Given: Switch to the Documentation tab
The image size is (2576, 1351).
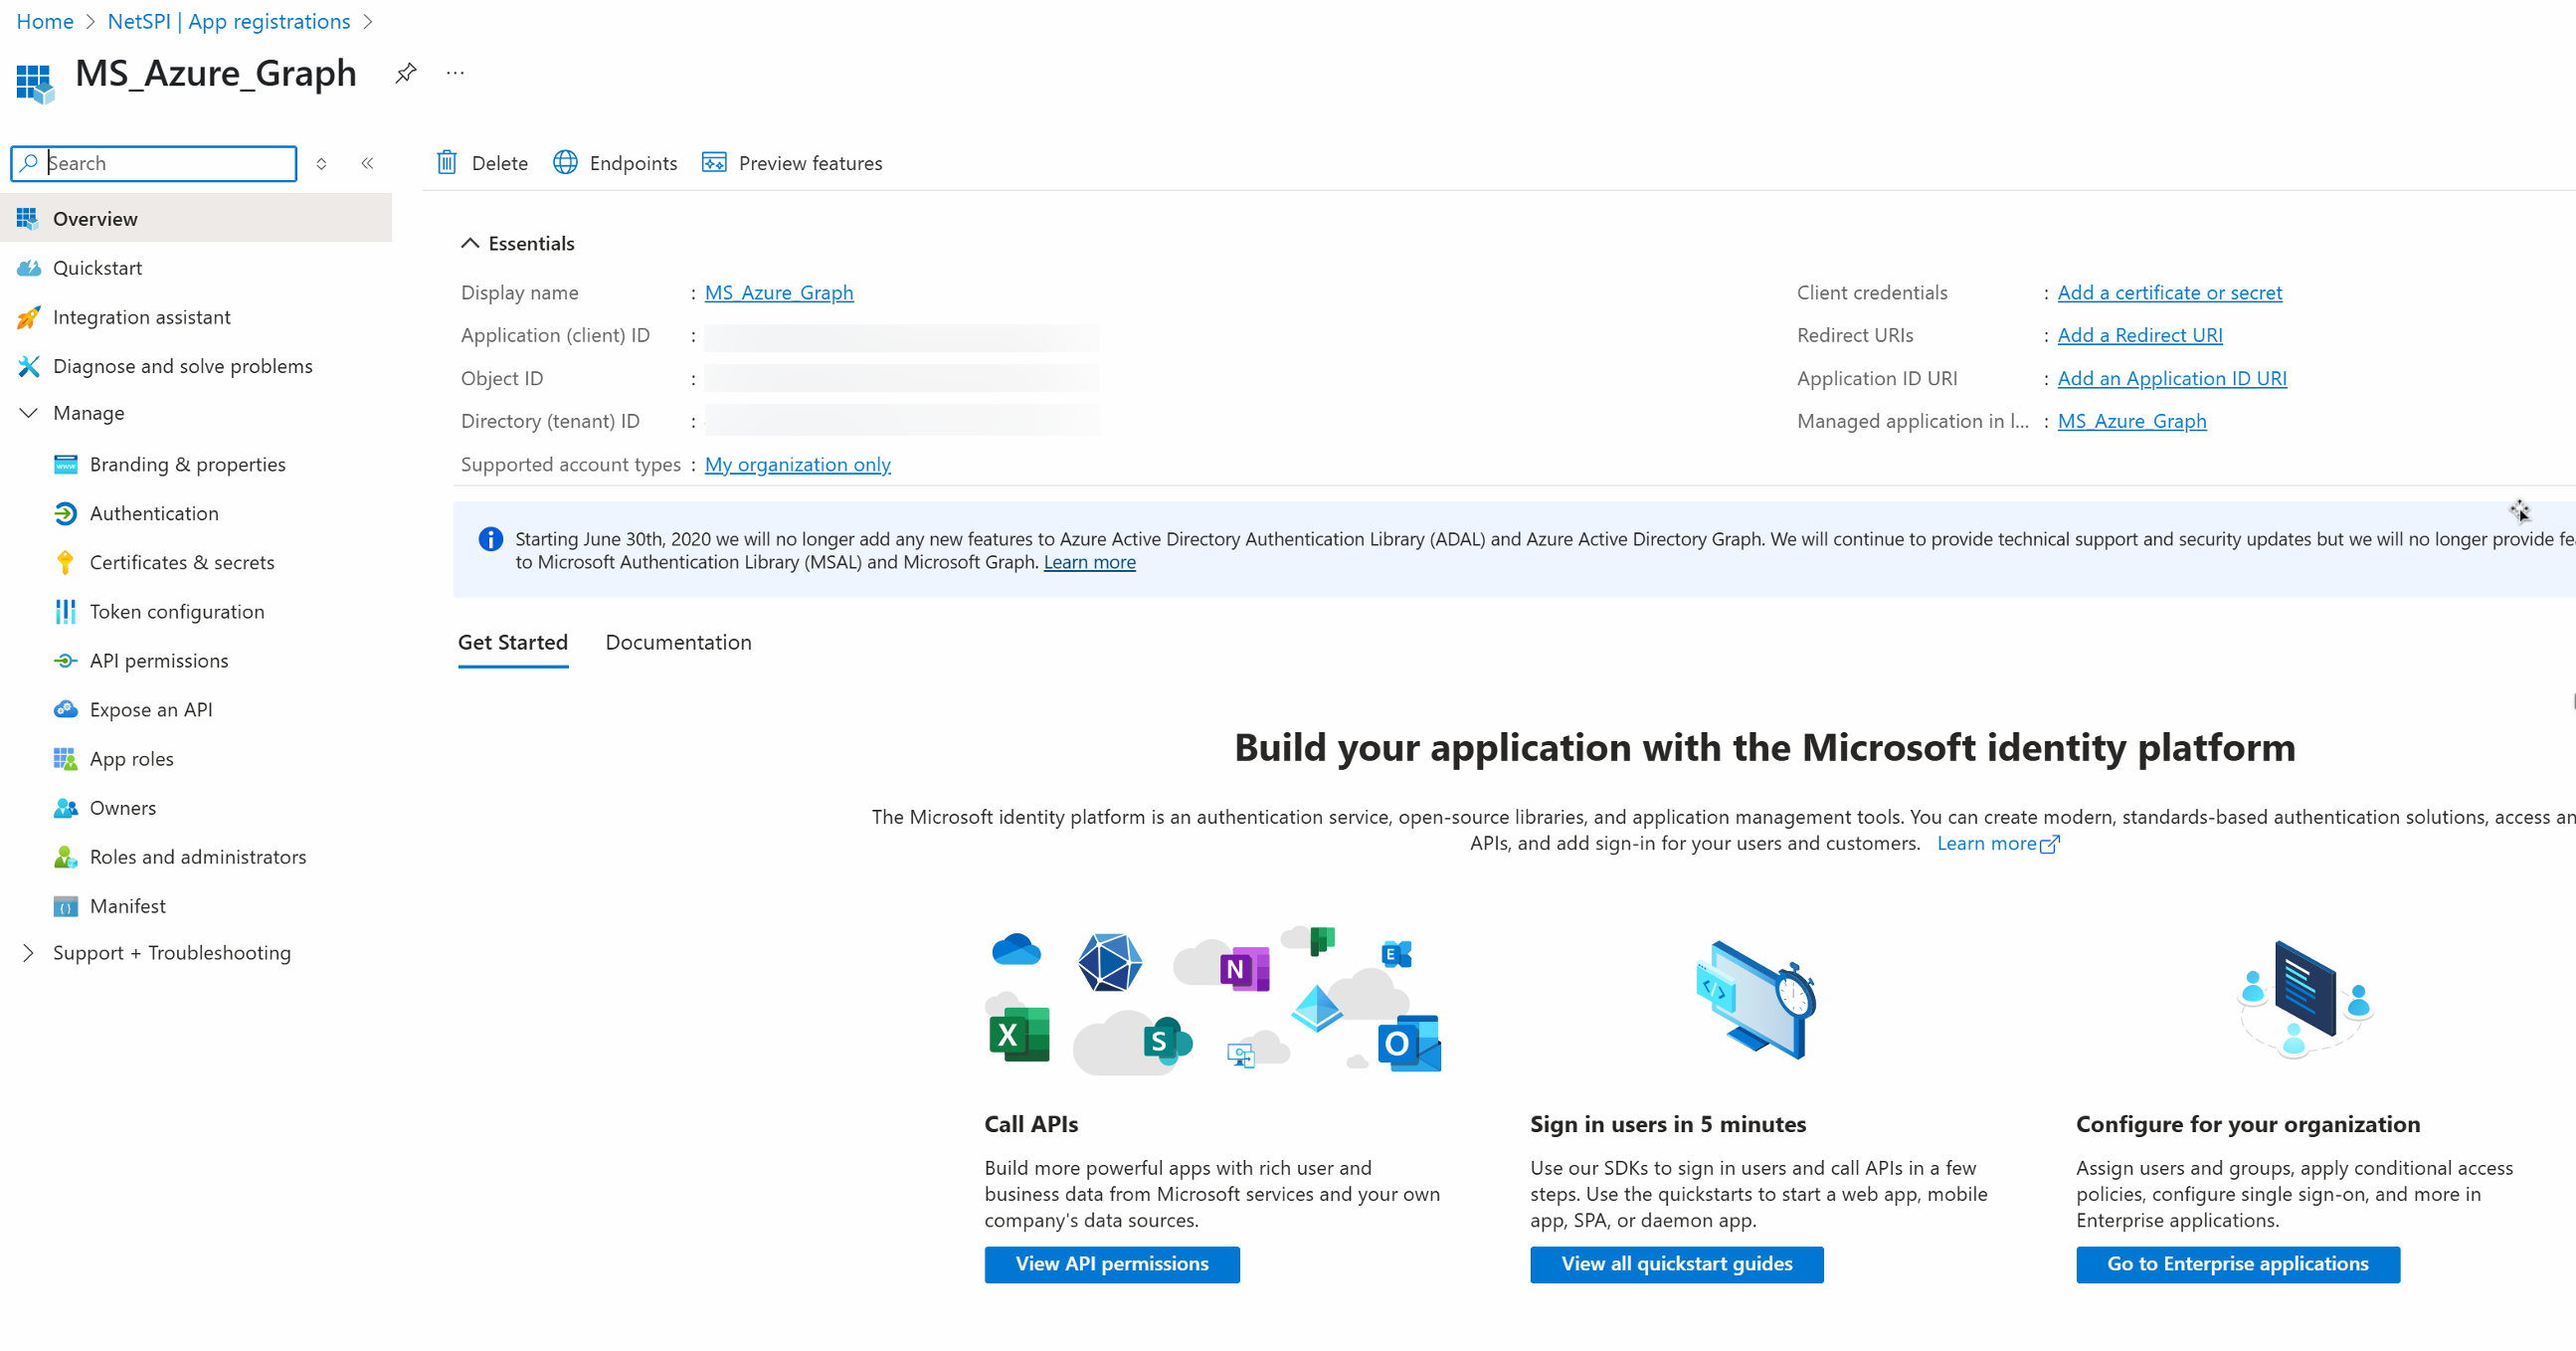Looking at the screenshot, I should [678, 642].
